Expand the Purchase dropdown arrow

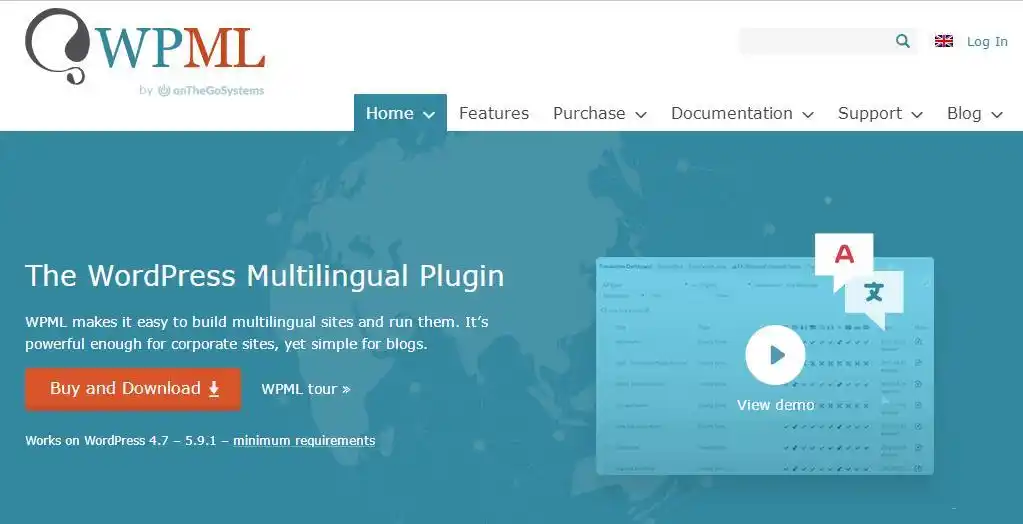641,115
